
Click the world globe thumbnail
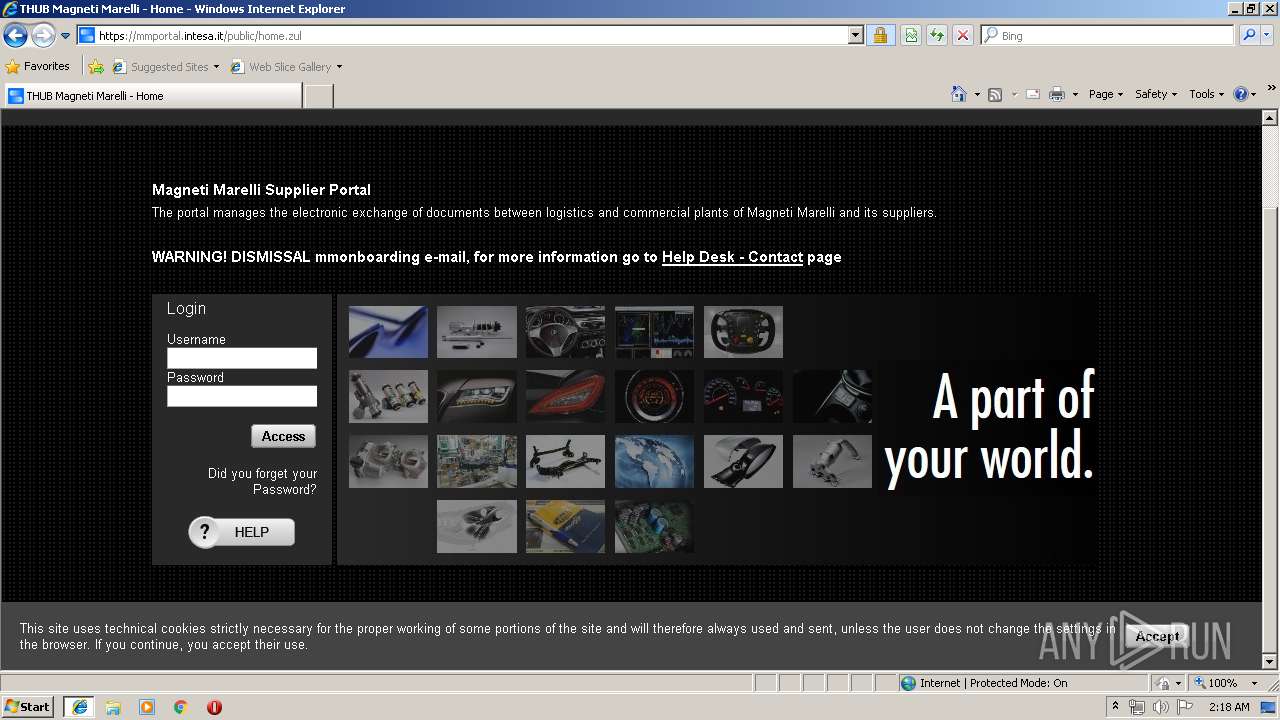point(654,461)
